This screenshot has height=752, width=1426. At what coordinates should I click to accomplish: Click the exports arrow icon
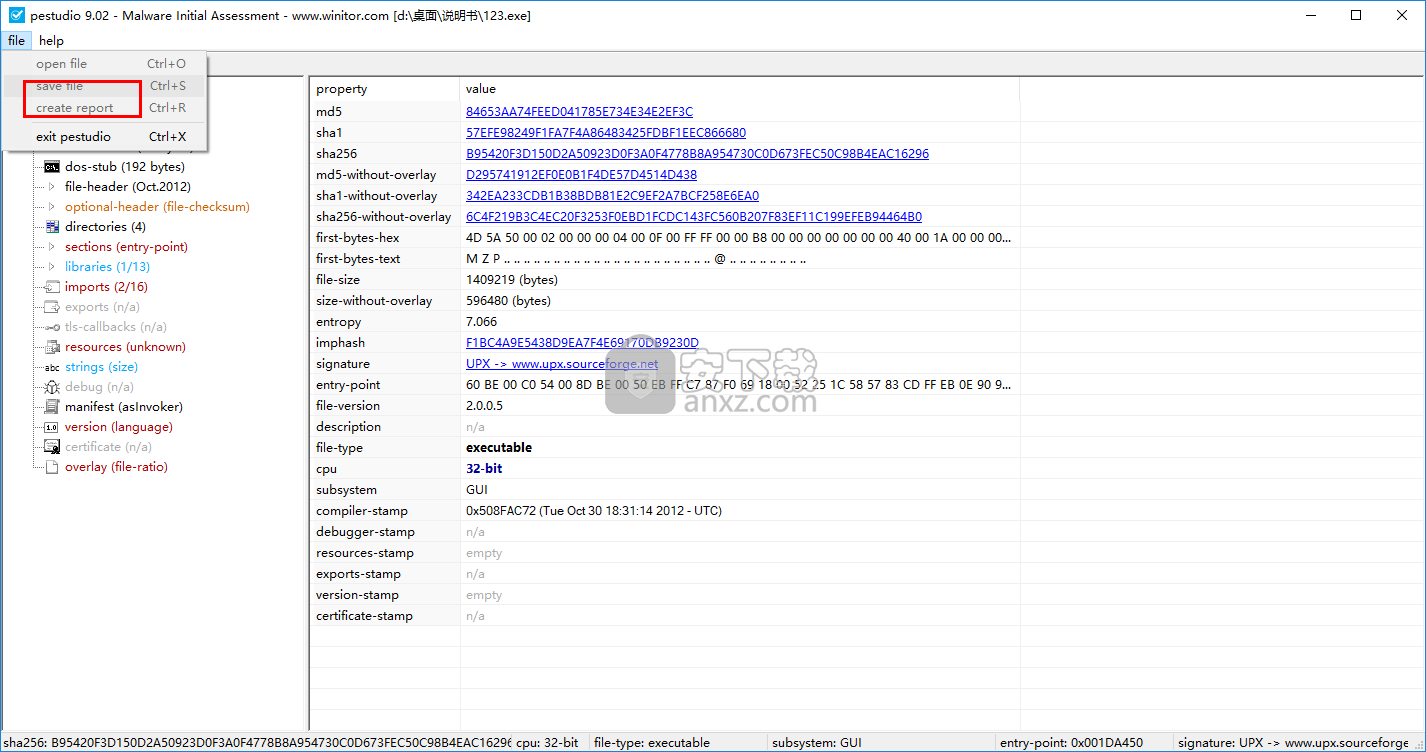click(x=52, y=307)
